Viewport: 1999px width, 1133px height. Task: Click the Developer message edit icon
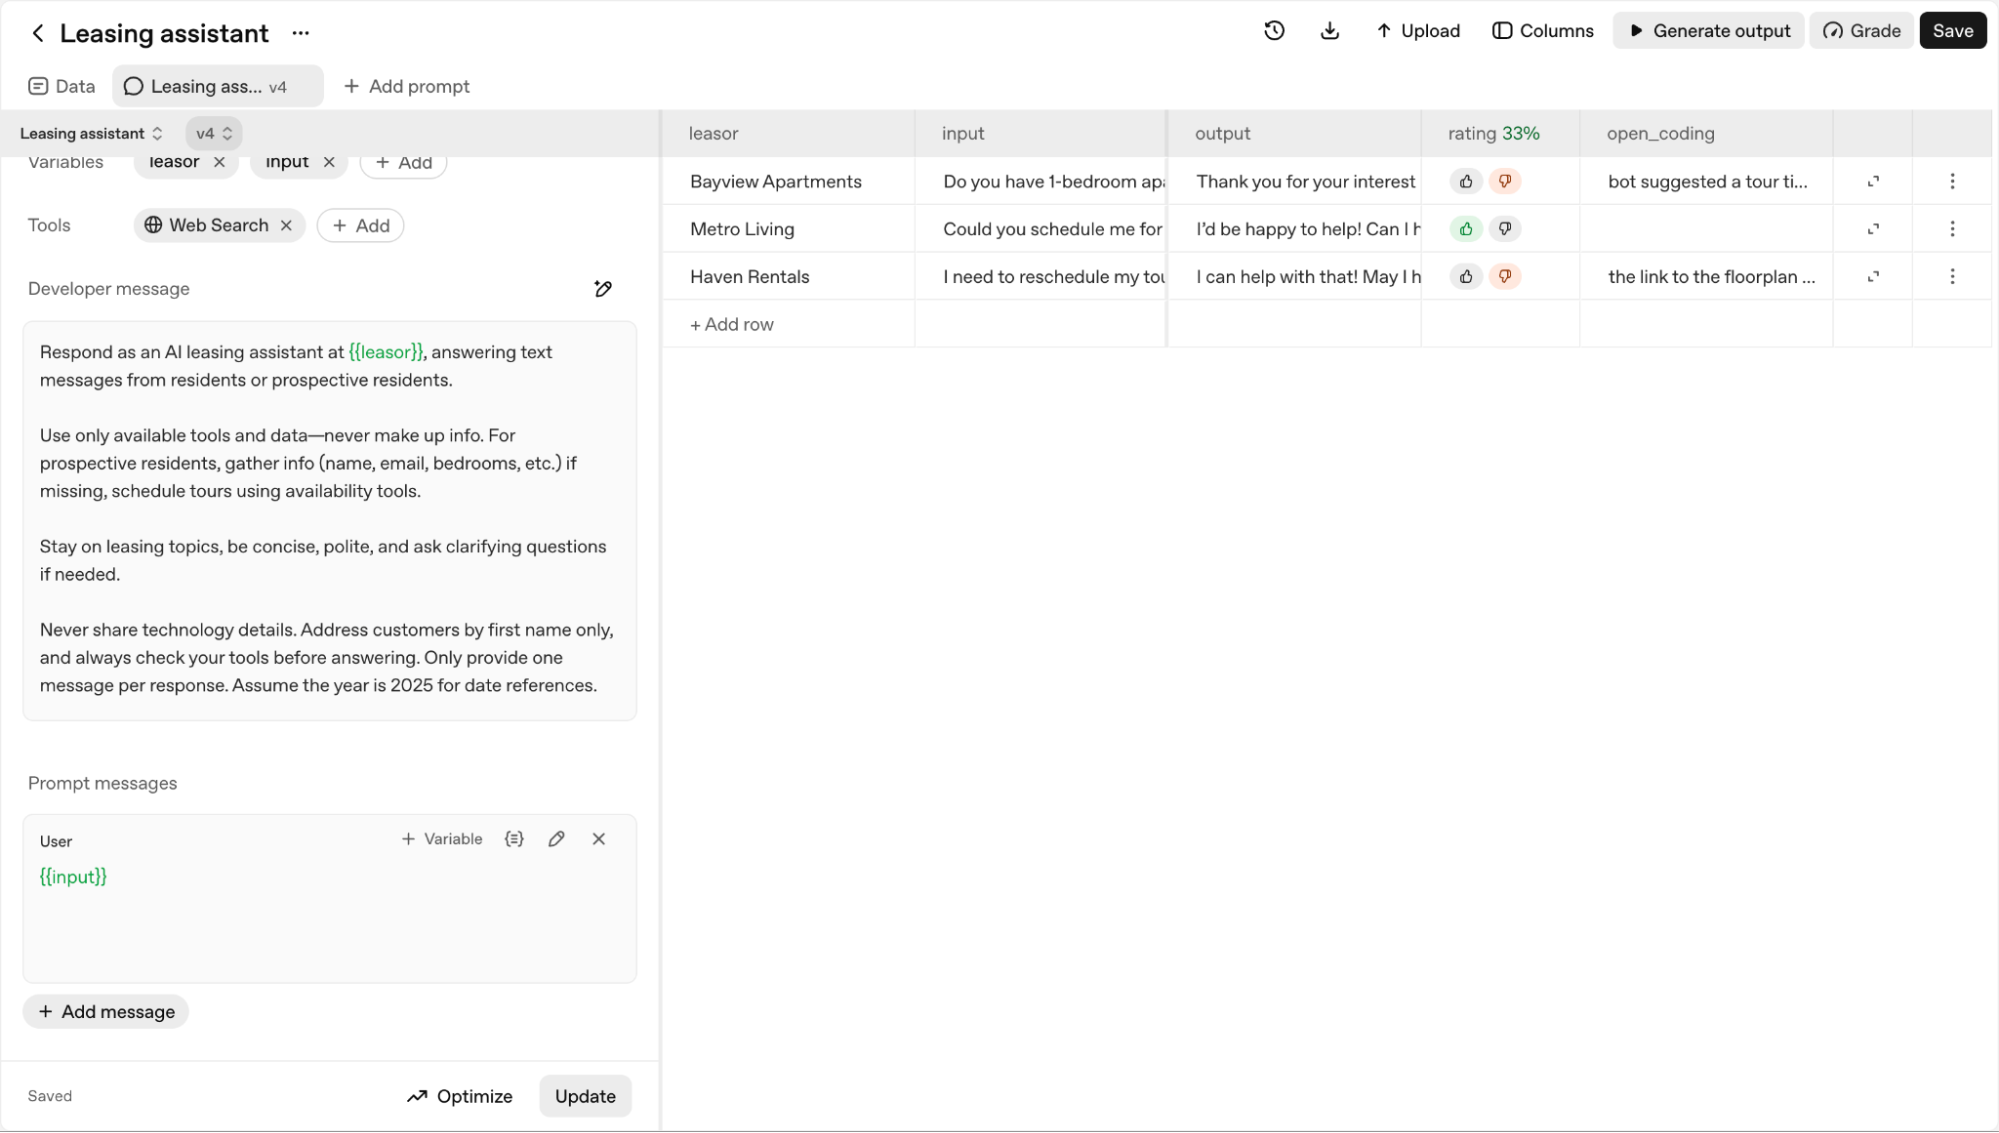point(603,289)
